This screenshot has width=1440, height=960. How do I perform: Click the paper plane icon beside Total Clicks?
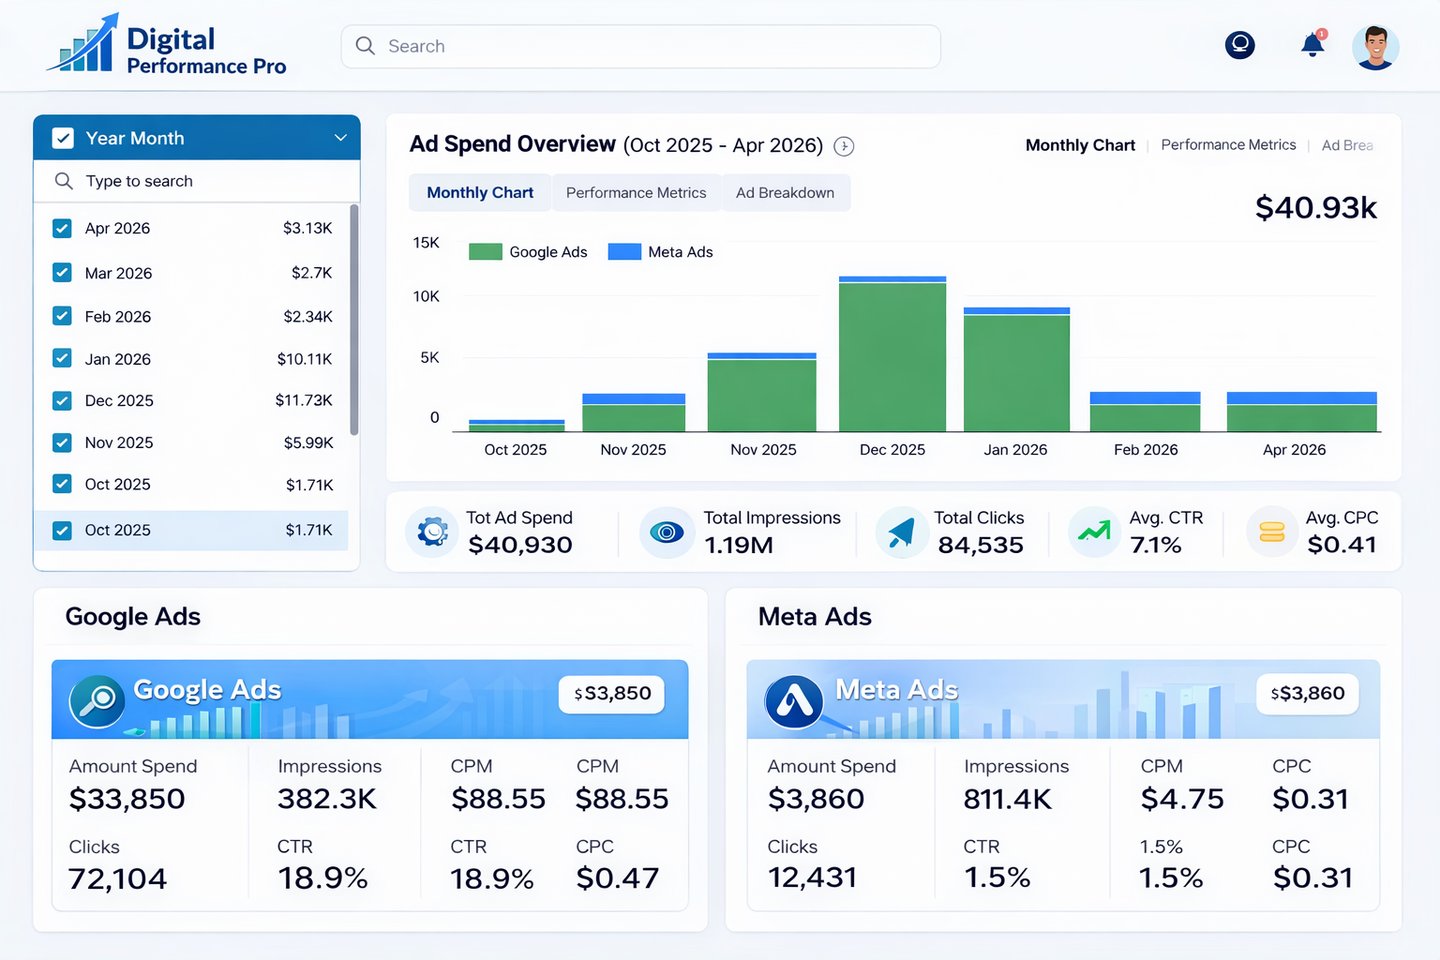901,532
